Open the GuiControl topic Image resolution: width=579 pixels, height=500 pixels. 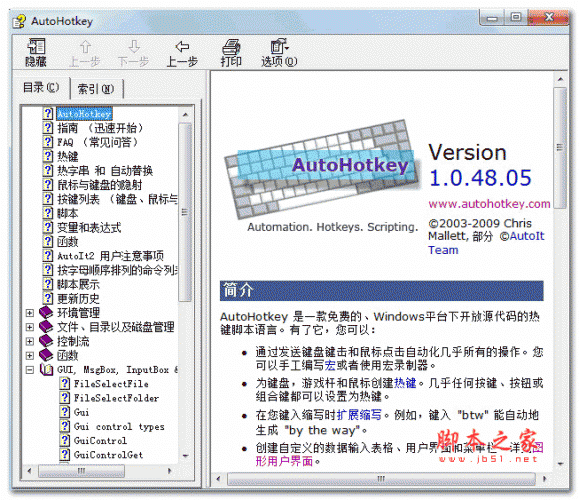click(100, 441)
